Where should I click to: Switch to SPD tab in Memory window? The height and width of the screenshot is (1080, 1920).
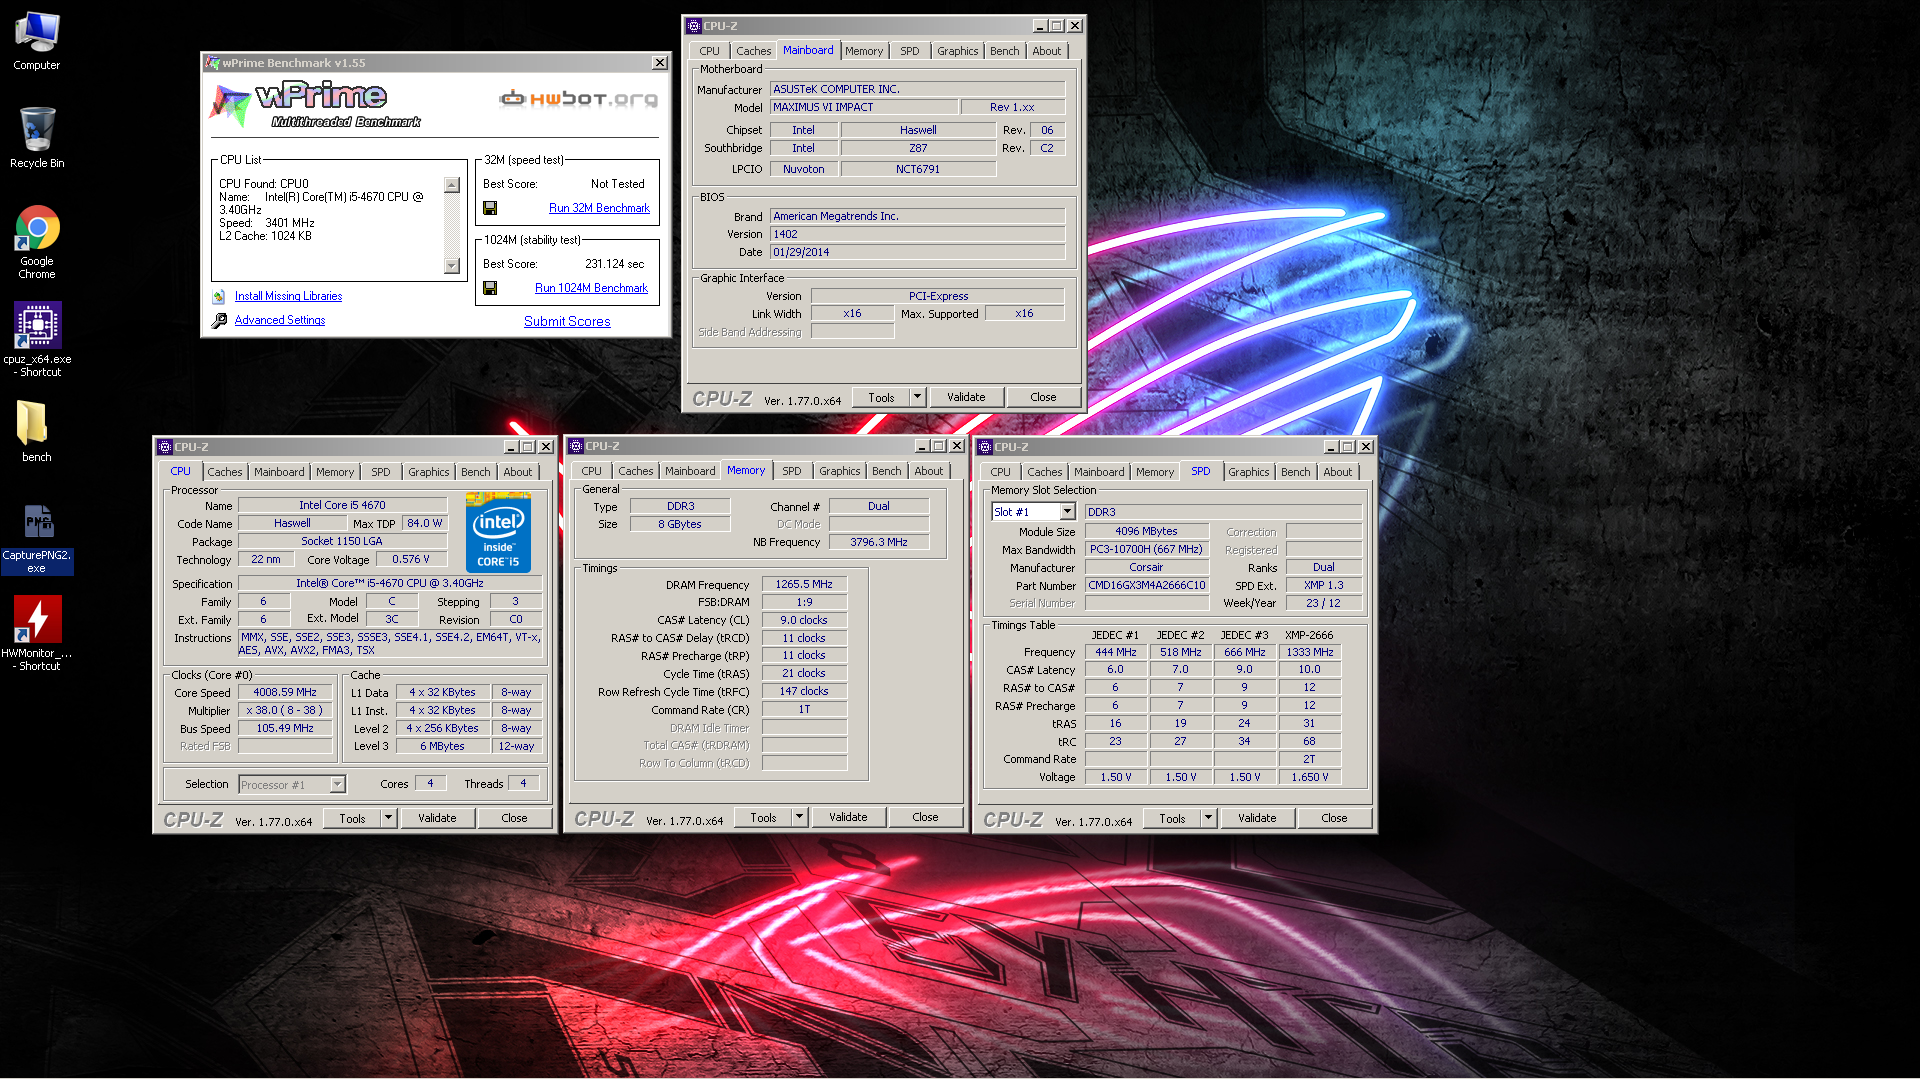click(x=792, y=471)
